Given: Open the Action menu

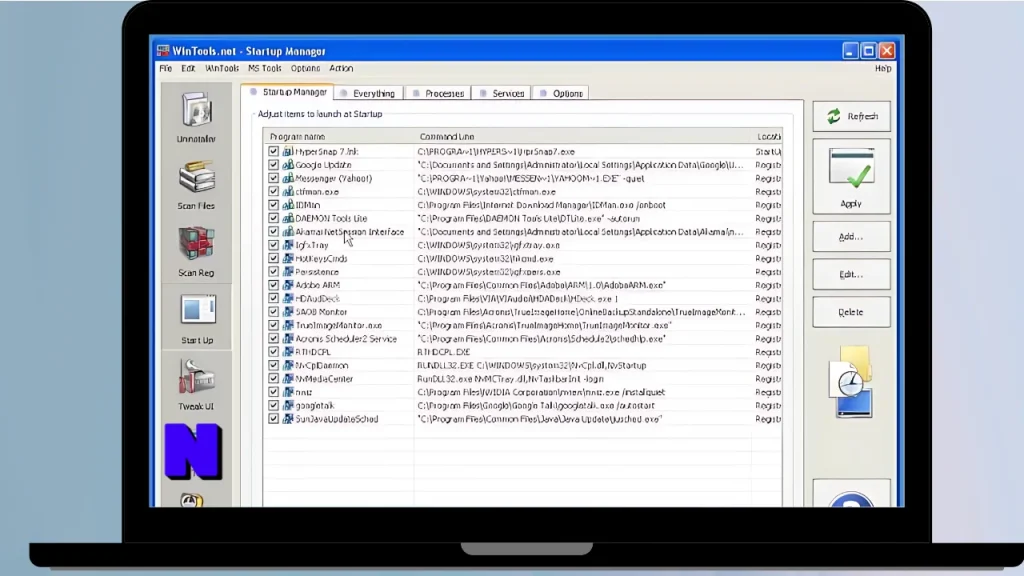Looking at the screenshot, I should coord(341,68).
